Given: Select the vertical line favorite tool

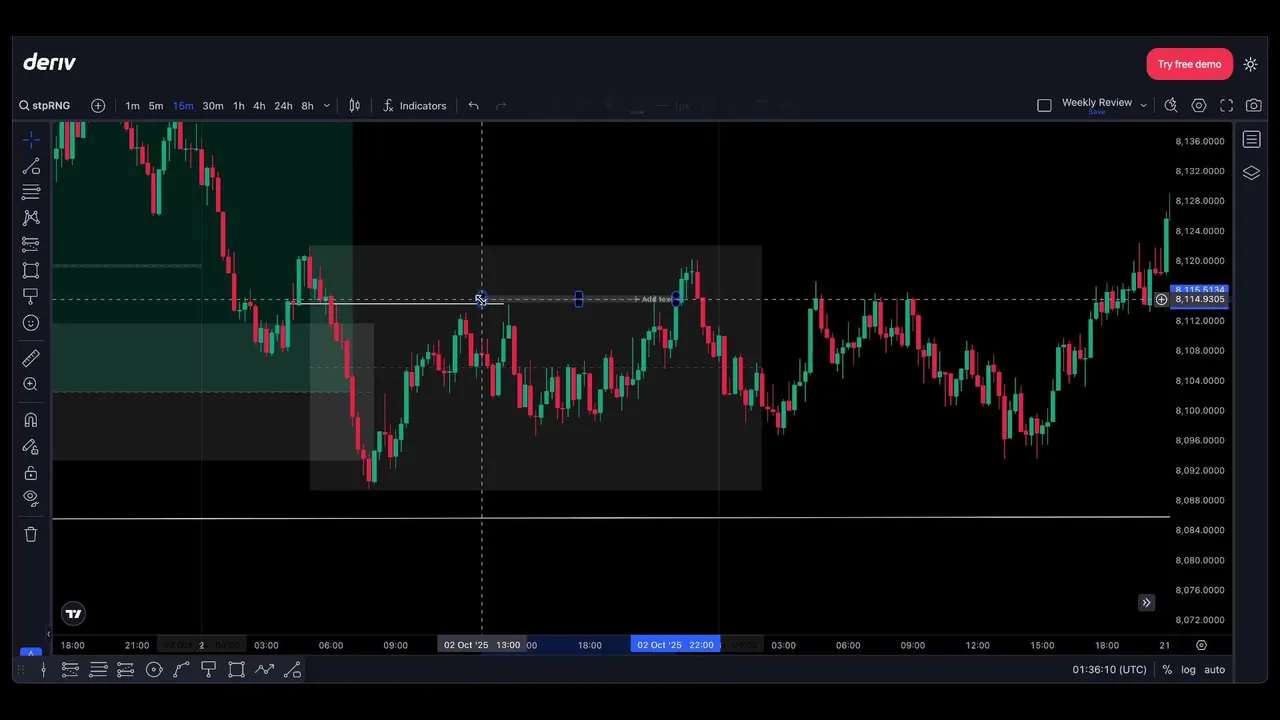Looking at the screenshot, I should 43,670.
